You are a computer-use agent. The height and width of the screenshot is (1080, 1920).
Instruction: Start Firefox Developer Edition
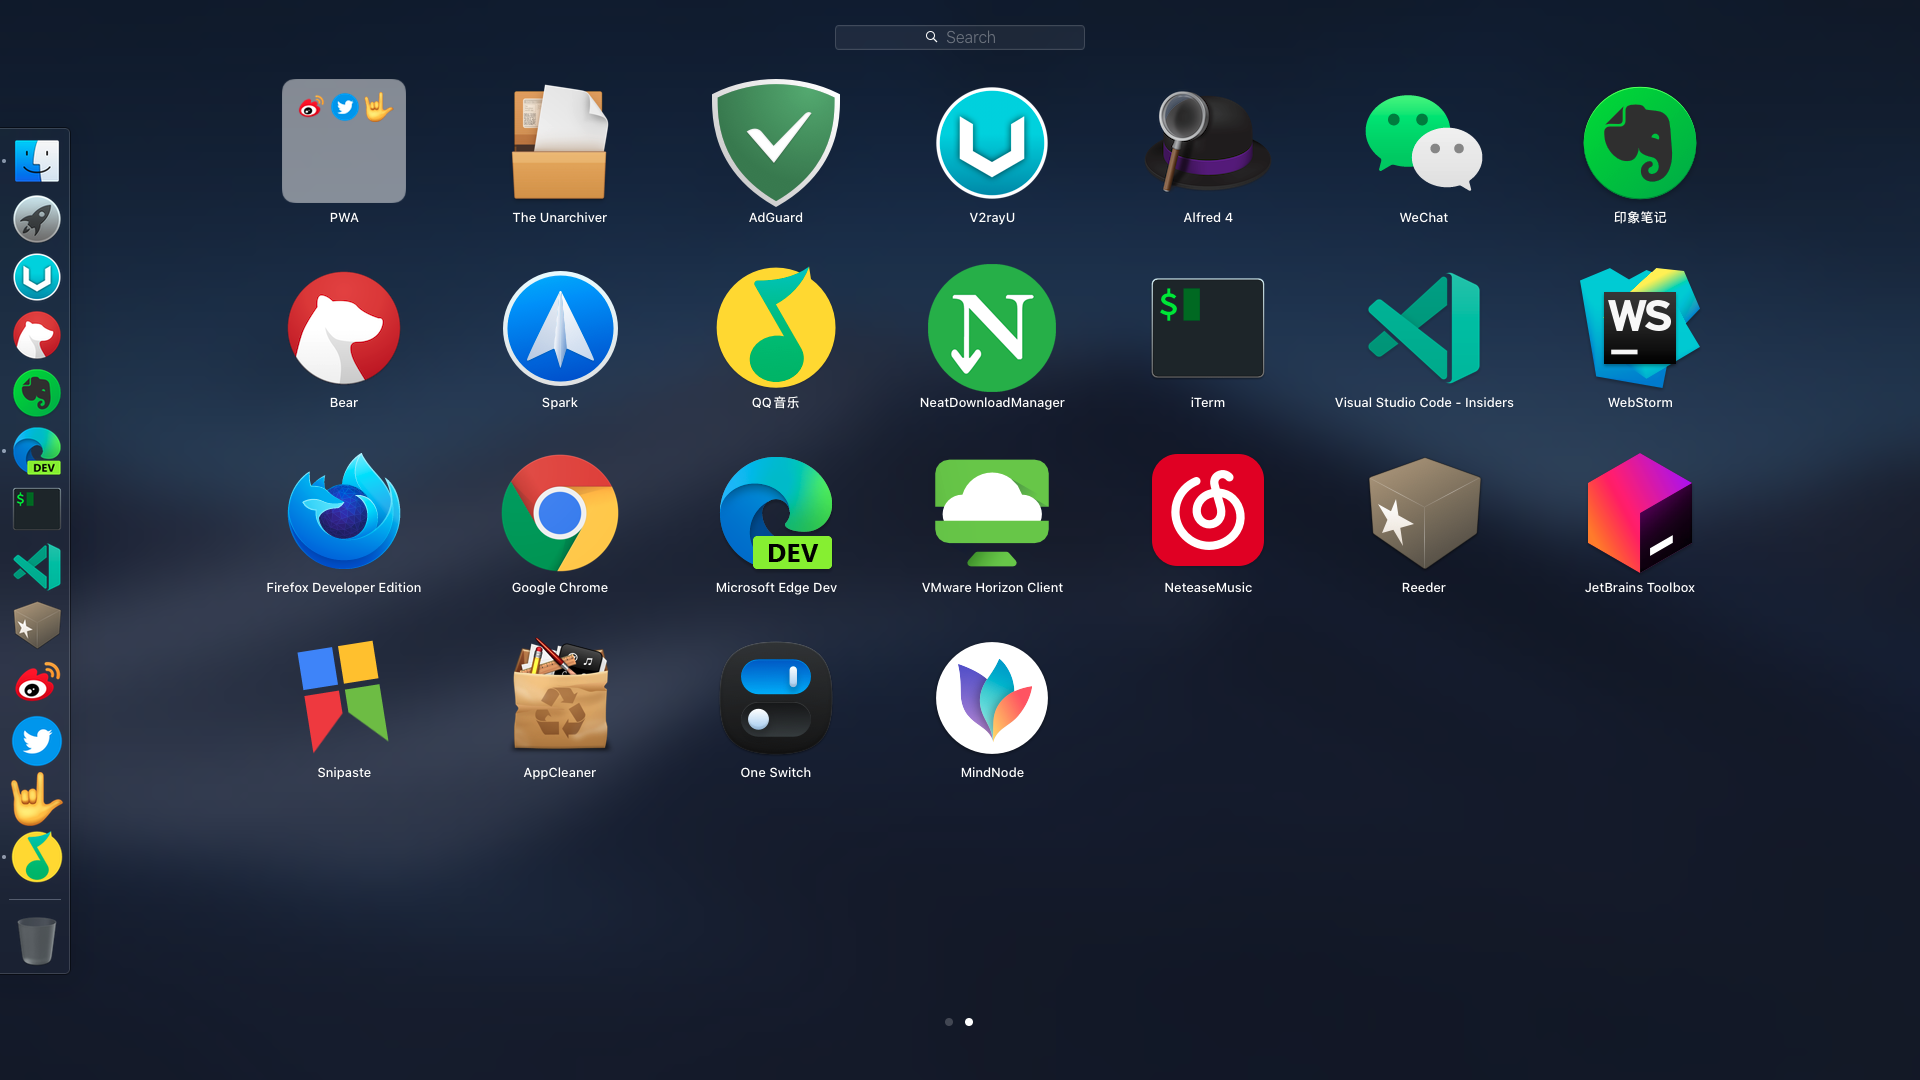tap(343, 513)
